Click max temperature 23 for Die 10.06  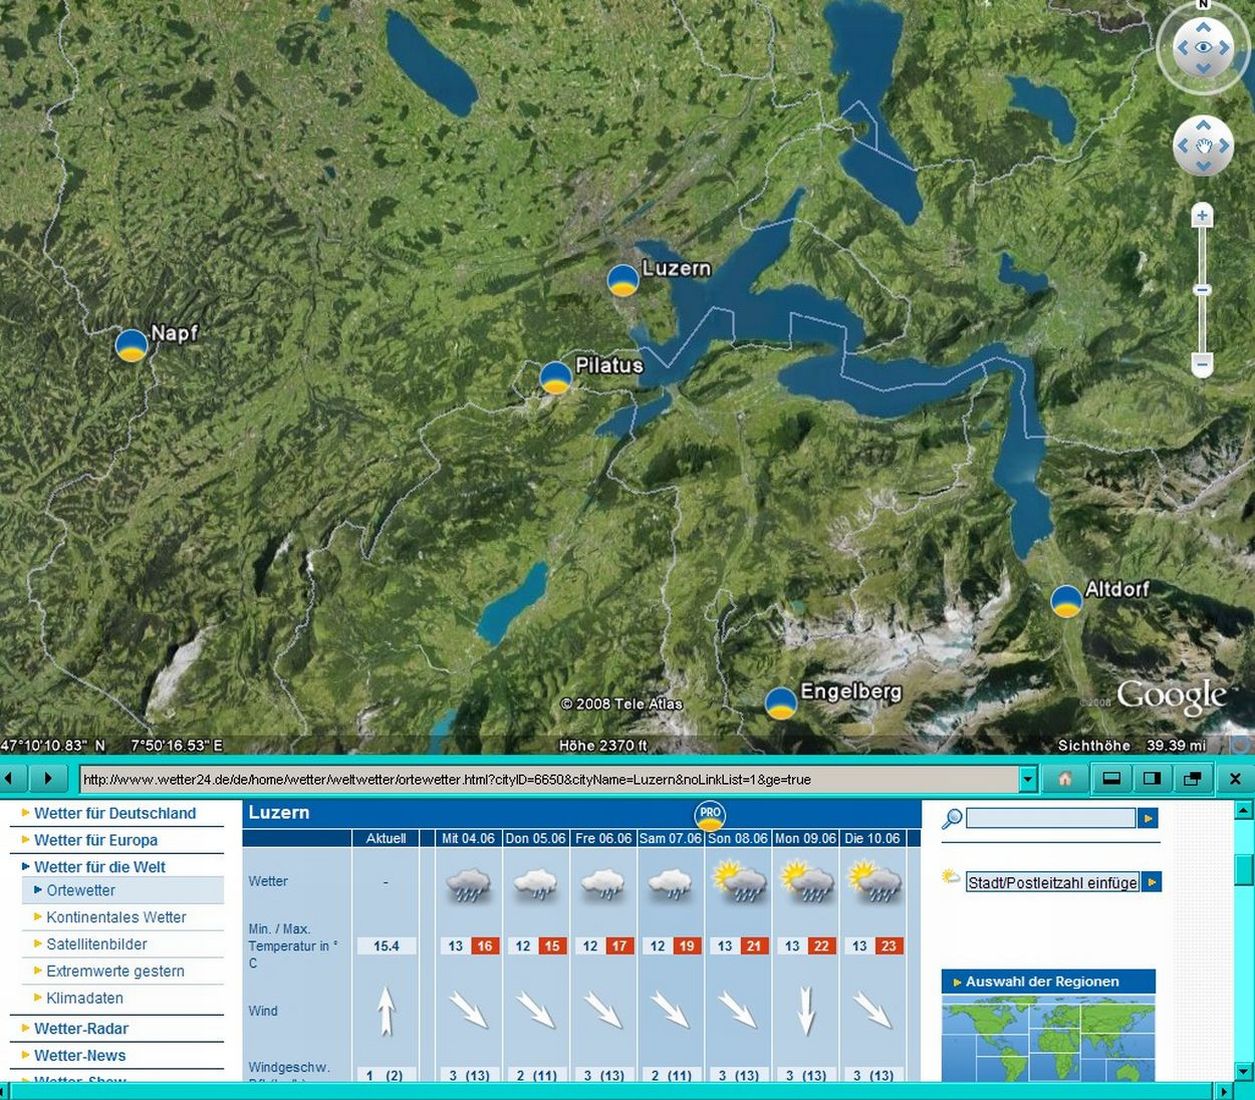(889, 945)
